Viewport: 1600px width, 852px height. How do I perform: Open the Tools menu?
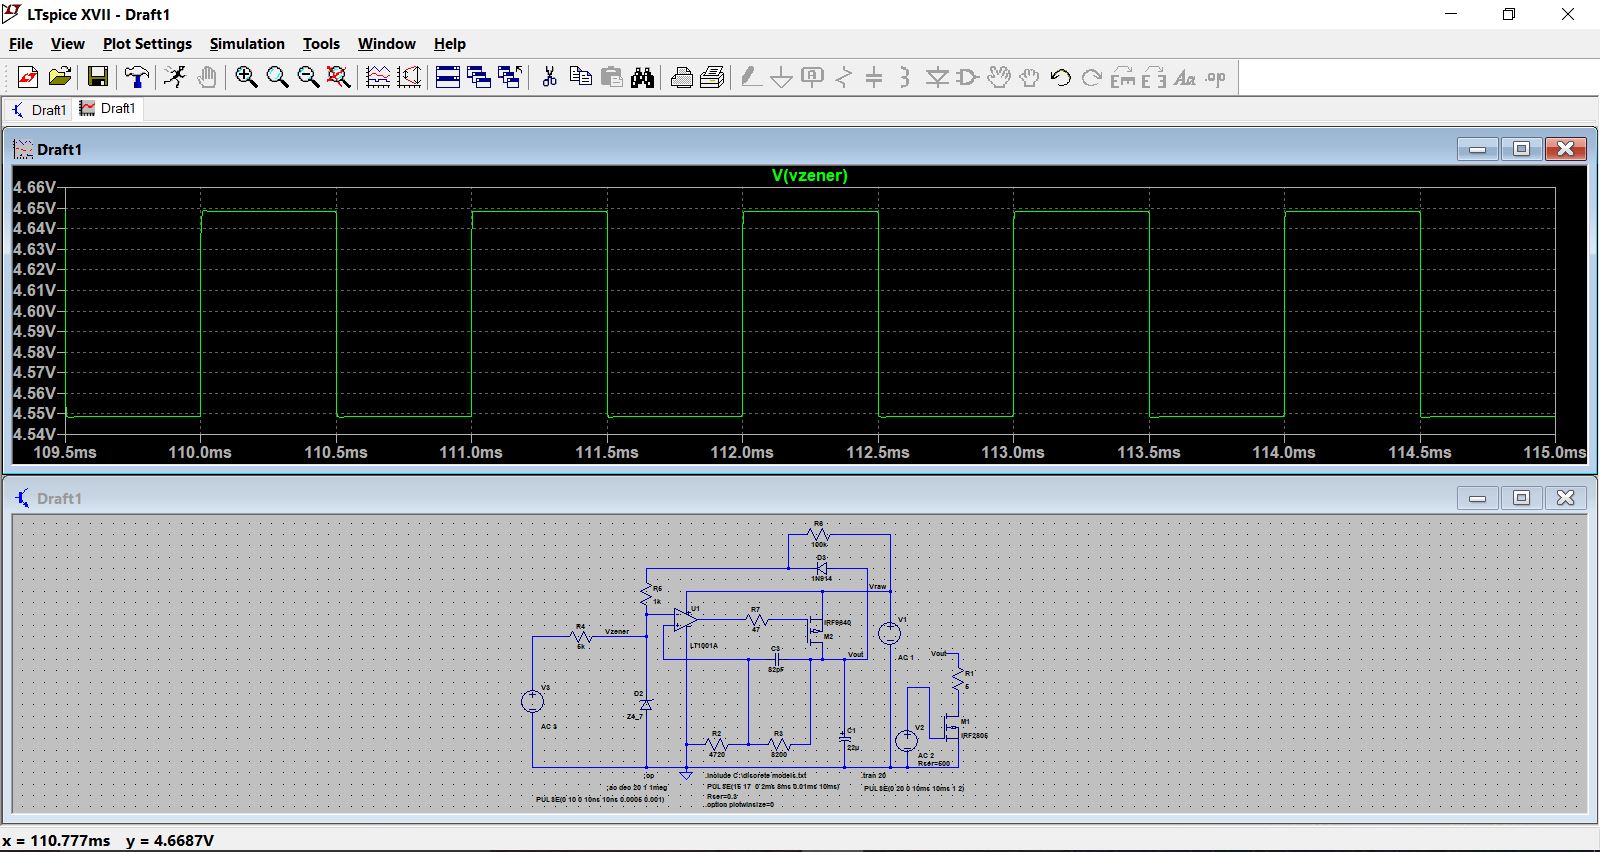click(321, 44)
